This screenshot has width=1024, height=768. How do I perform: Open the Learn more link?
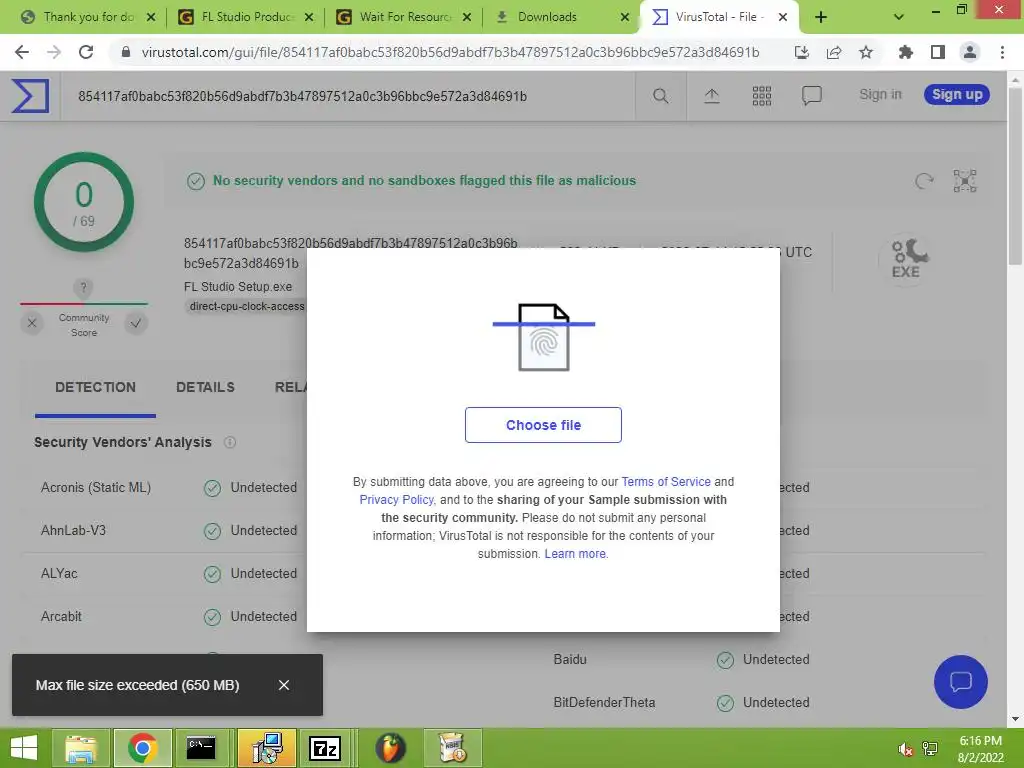tap(575, 554)
